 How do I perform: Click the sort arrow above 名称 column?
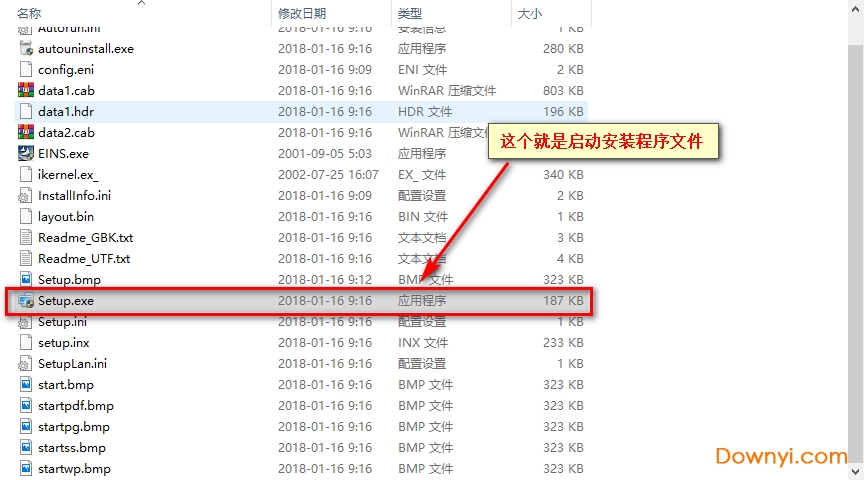[x=142, y=3]
